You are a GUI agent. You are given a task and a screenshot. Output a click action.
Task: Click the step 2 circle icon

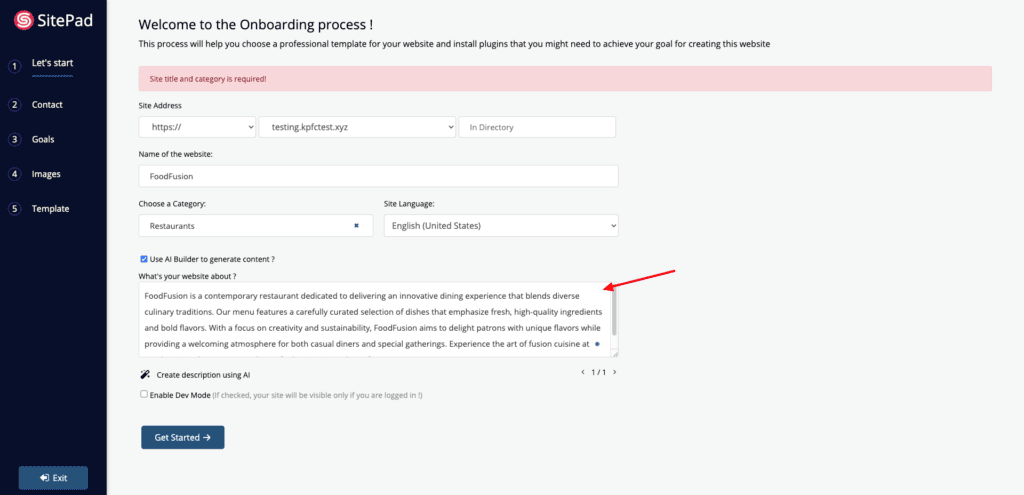point(14,105)
